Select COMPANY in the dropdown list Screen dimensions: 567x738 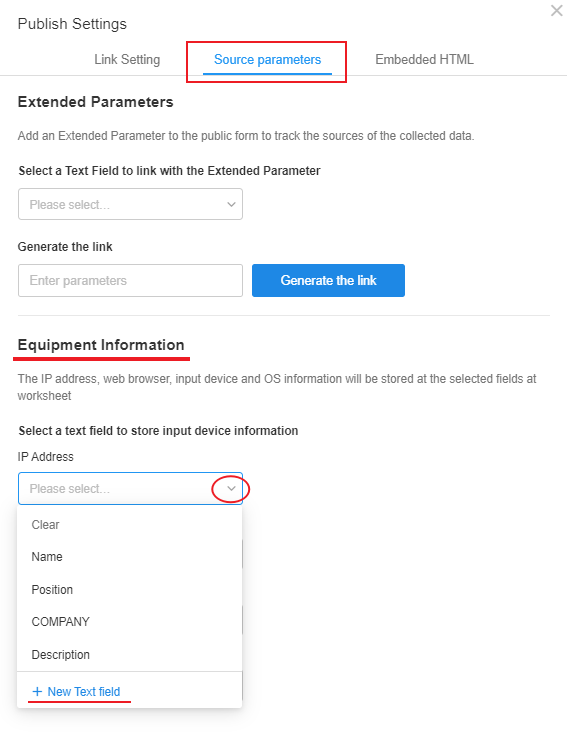pyautogui.click(x=129, y=622)
